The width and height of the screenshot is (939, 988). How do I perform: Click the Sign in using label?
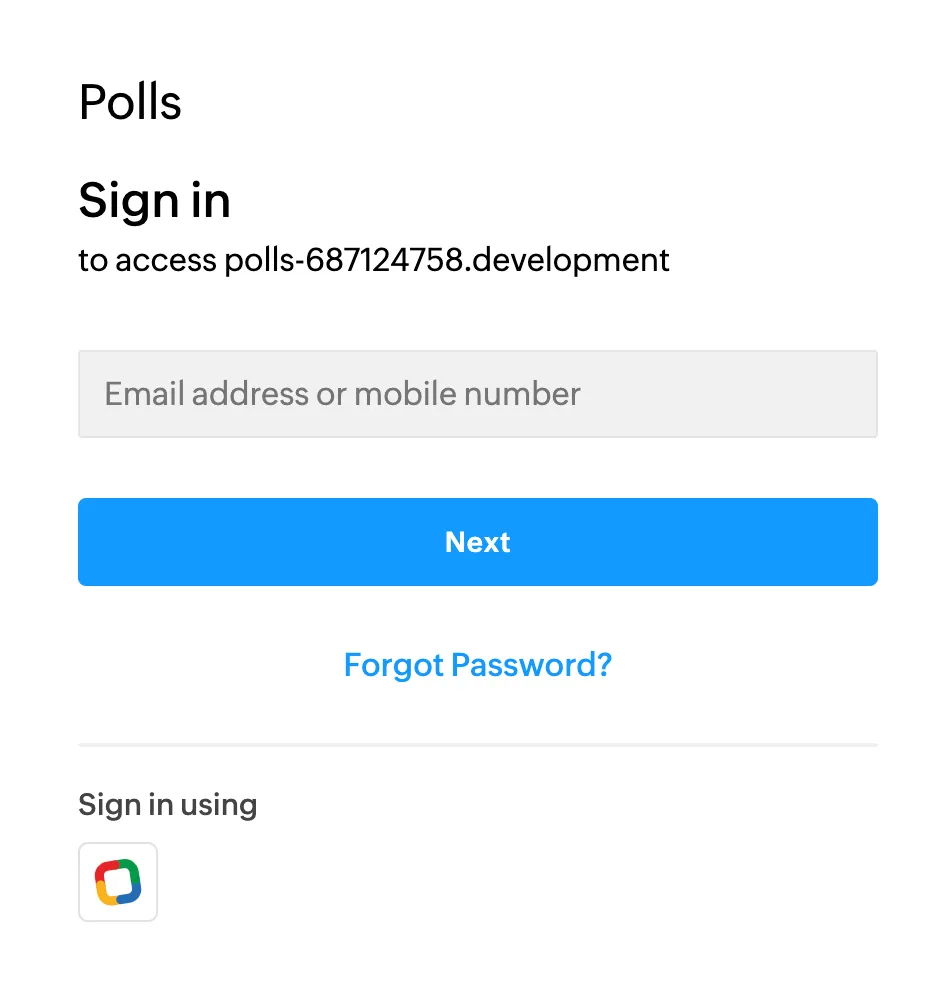pyautogui.click(x=167, y=805)
